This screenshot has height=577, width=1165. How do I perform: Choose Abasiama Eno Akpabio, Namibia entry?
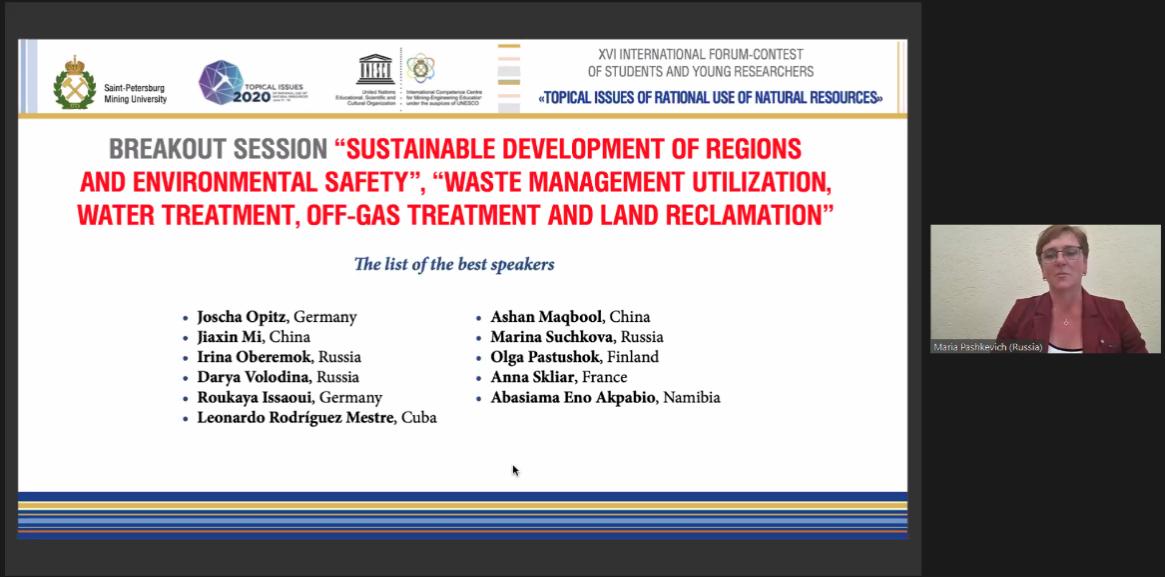tap(604, 397)
